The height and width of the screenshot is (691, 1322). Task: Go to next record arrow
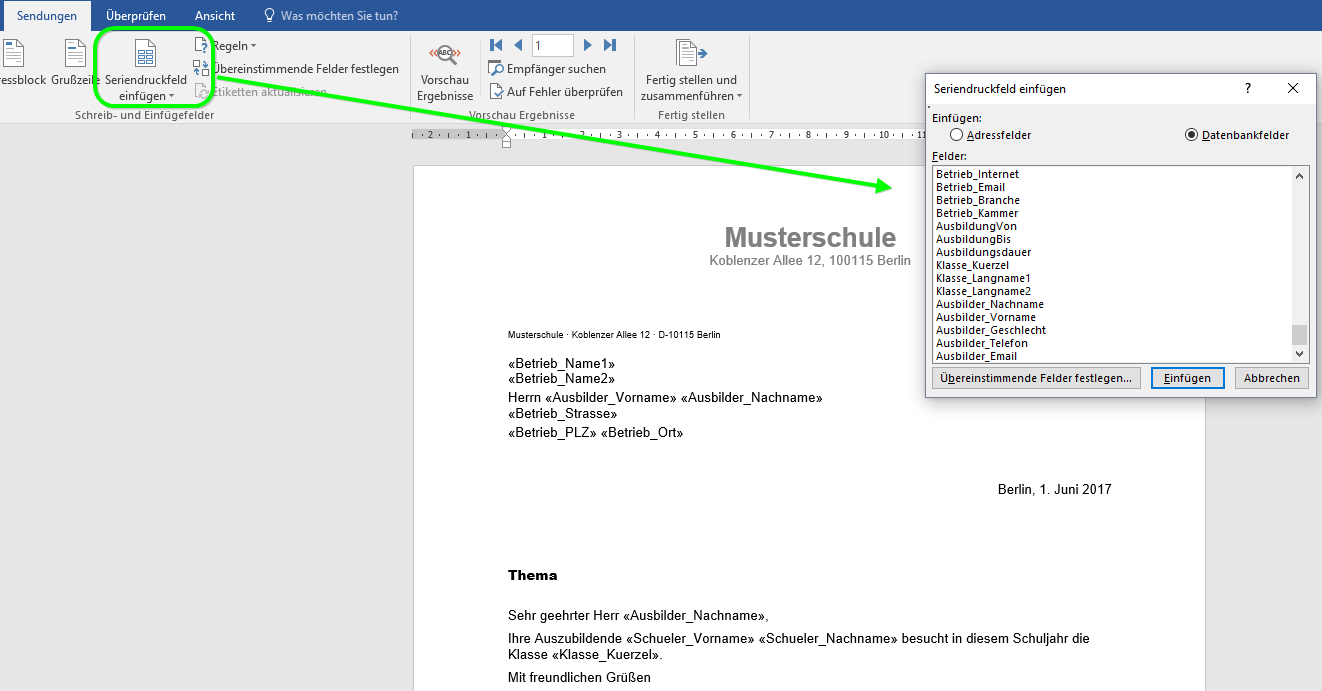click(588, 45)
